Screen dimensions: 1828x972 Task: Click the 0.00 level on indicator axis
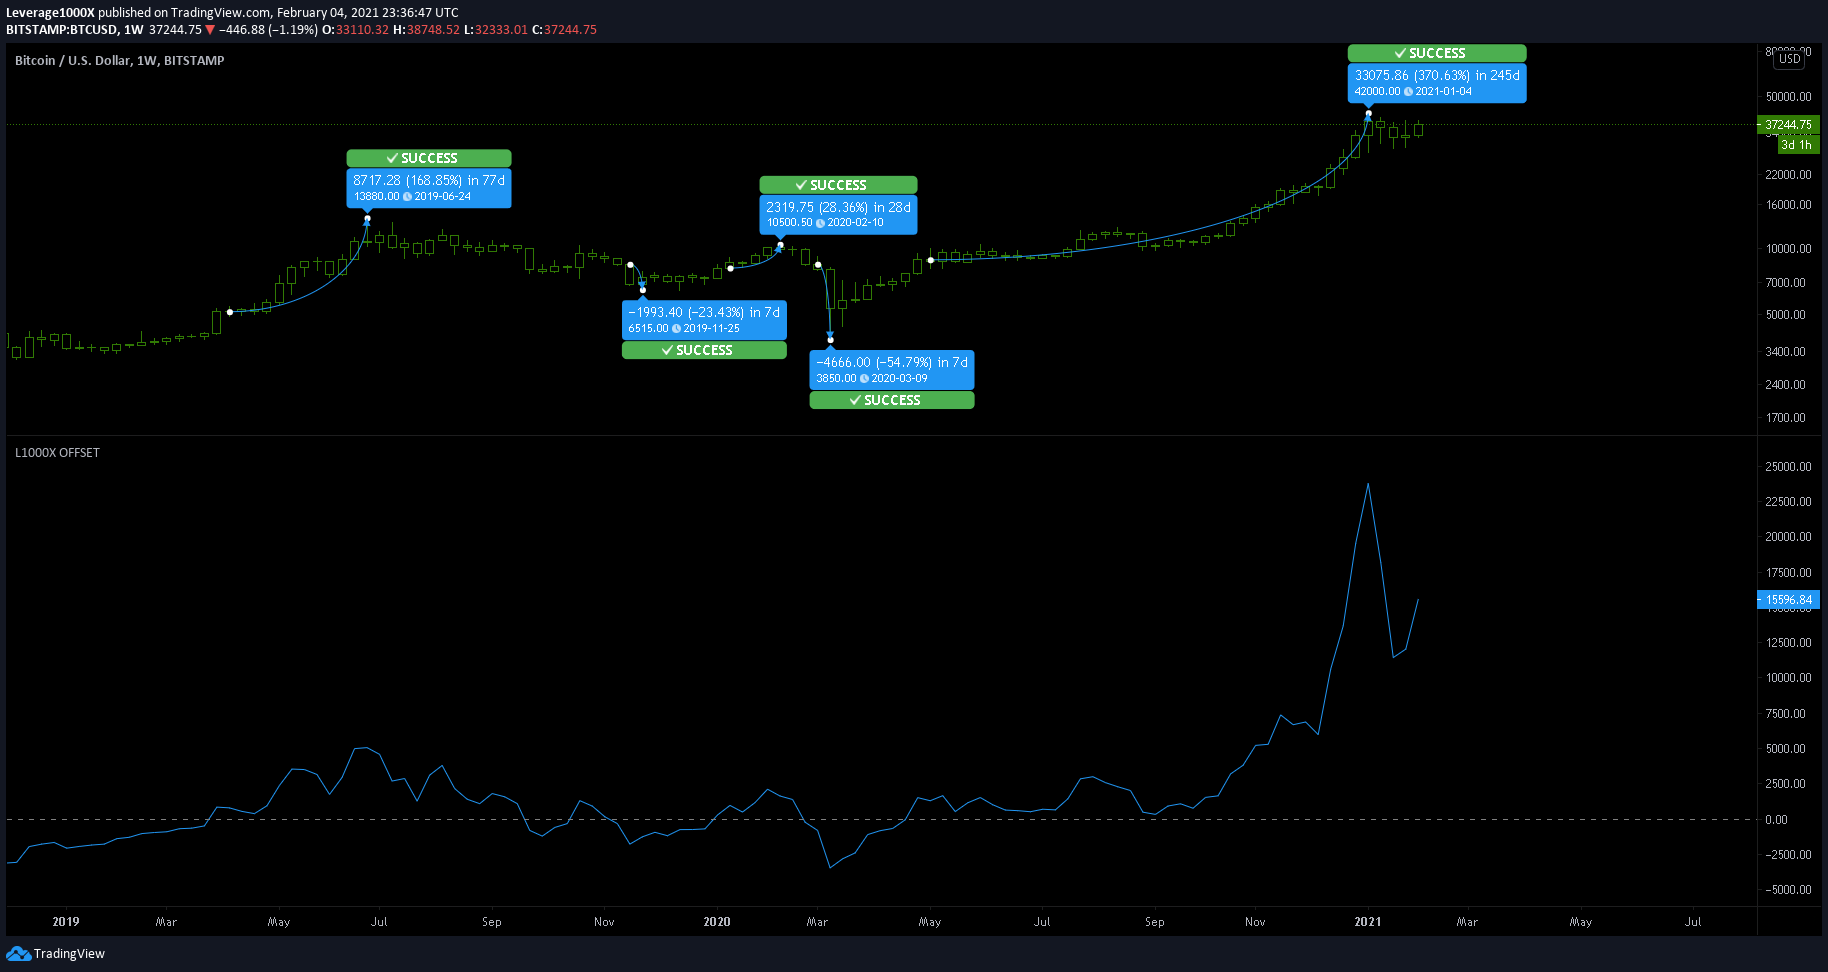point(1777,820)
